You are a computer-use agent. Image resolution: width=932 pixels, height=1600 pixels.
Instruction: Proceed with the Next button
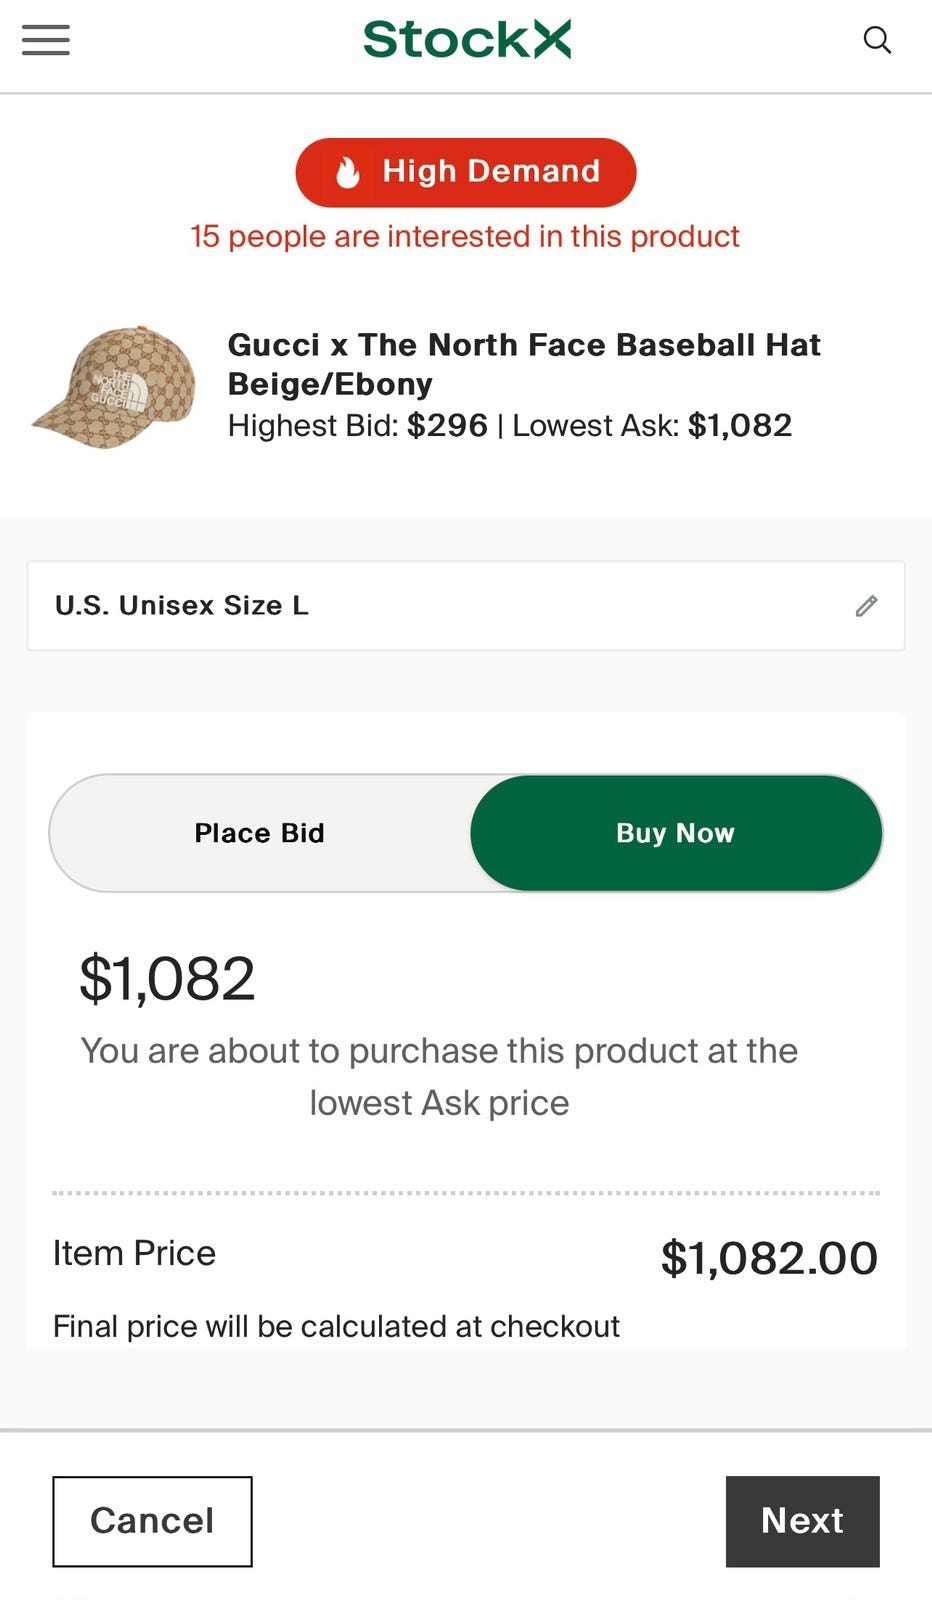pos(802,1521)
